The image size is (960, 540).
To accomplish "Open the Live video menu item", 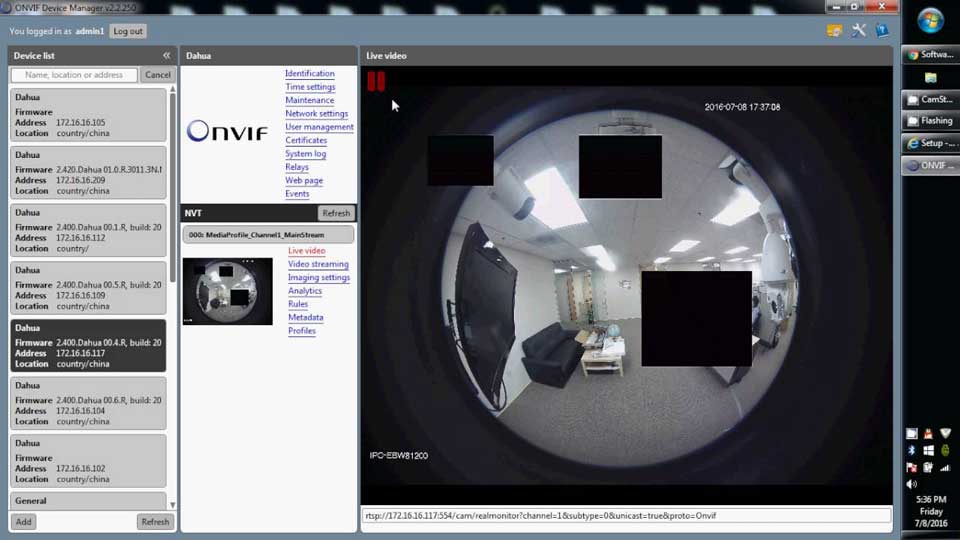I will (306, 251).
